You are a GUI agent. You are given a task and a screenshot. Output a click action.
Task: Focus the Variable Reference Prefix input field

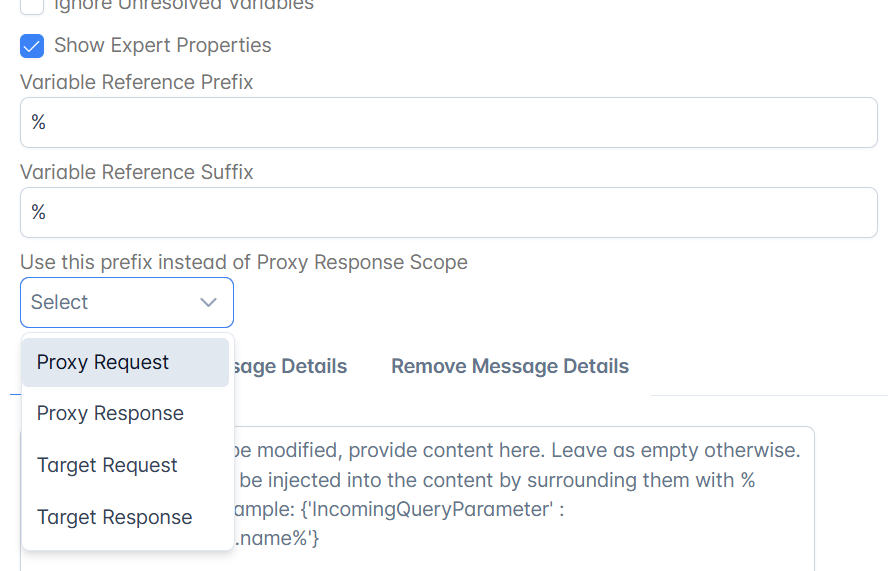click(x=449, y=122)
